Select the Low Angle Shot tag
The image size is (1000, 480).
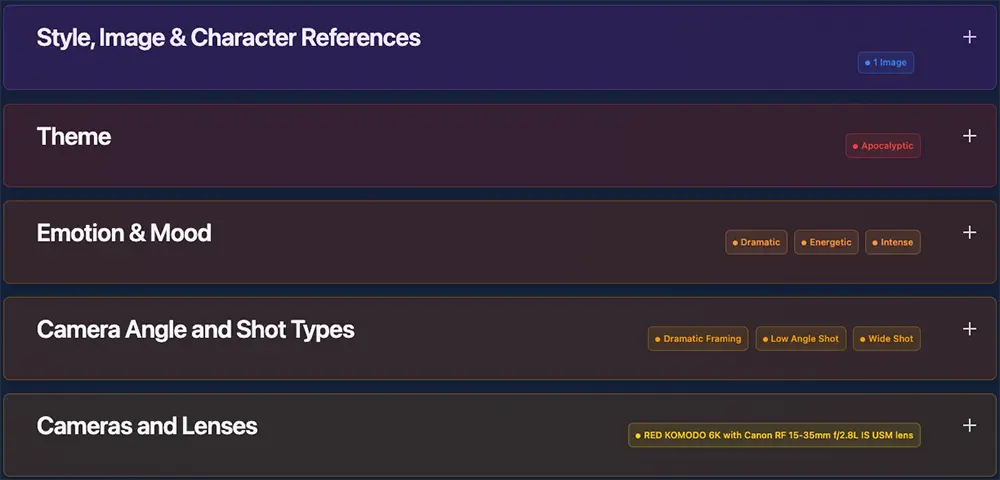(800, 339)
